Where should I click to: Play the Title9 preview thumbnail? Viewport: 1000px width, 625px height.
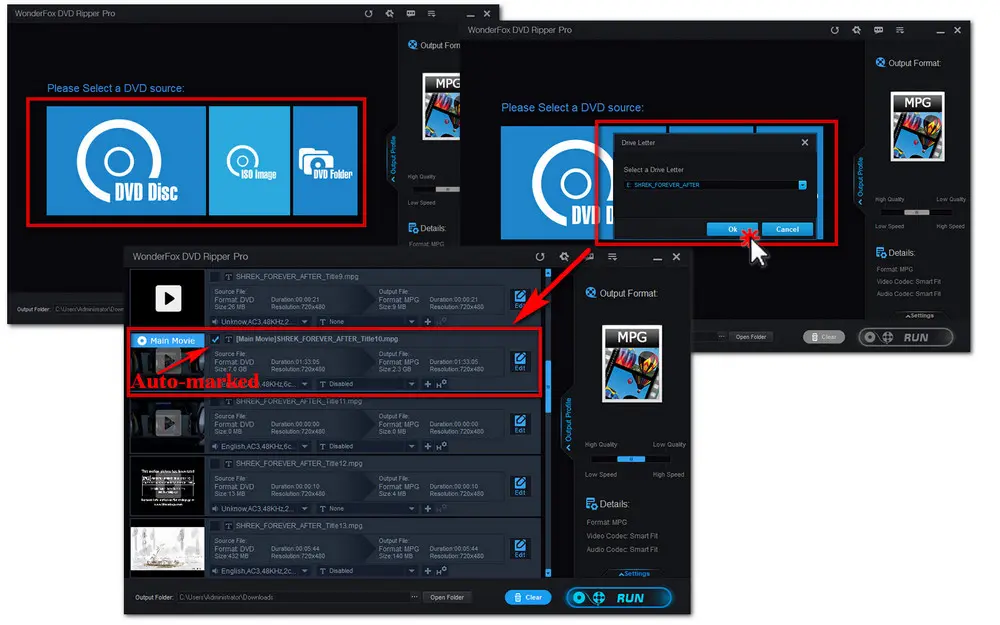point(168,298)
